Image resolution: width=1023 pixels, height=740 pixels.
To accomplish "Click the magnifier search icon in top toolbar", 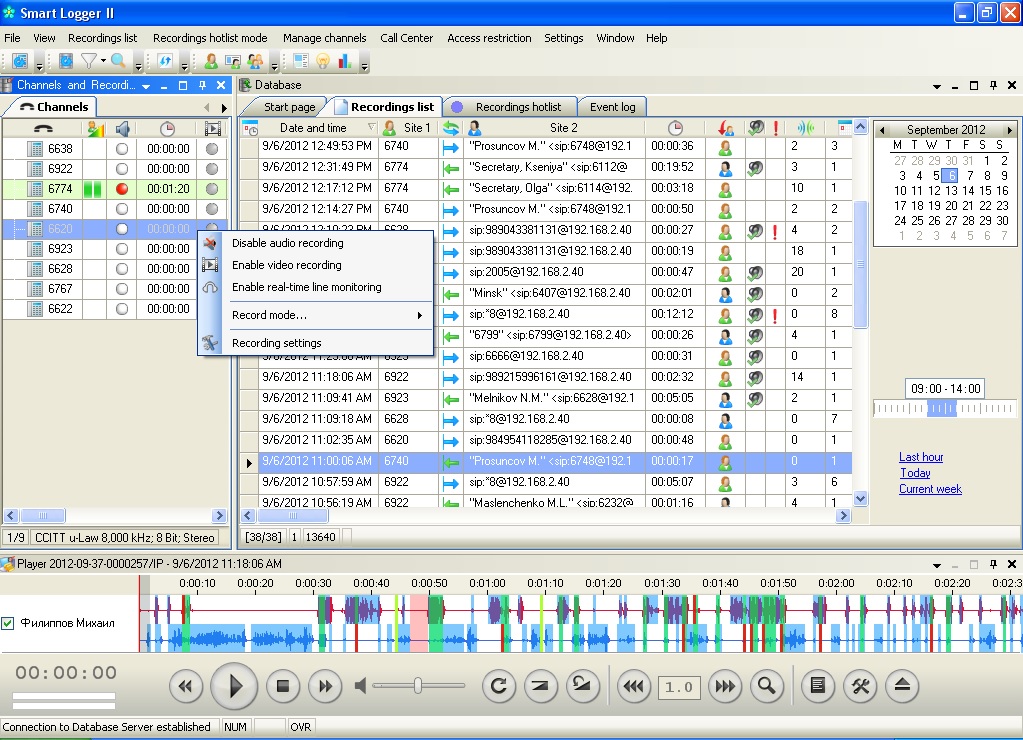I will [118, 62].
